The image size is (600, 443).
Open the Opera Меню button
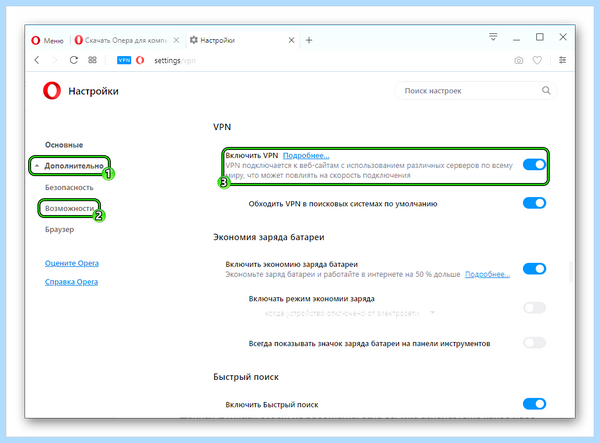47,40
